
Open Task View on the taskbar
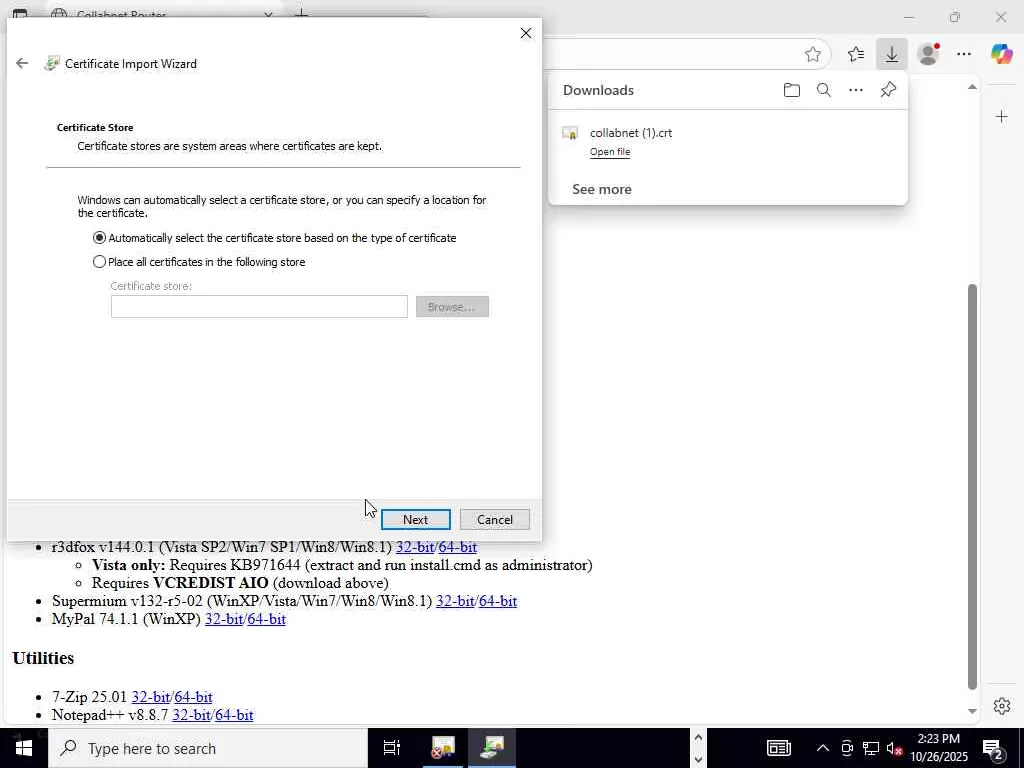point(392,748)
